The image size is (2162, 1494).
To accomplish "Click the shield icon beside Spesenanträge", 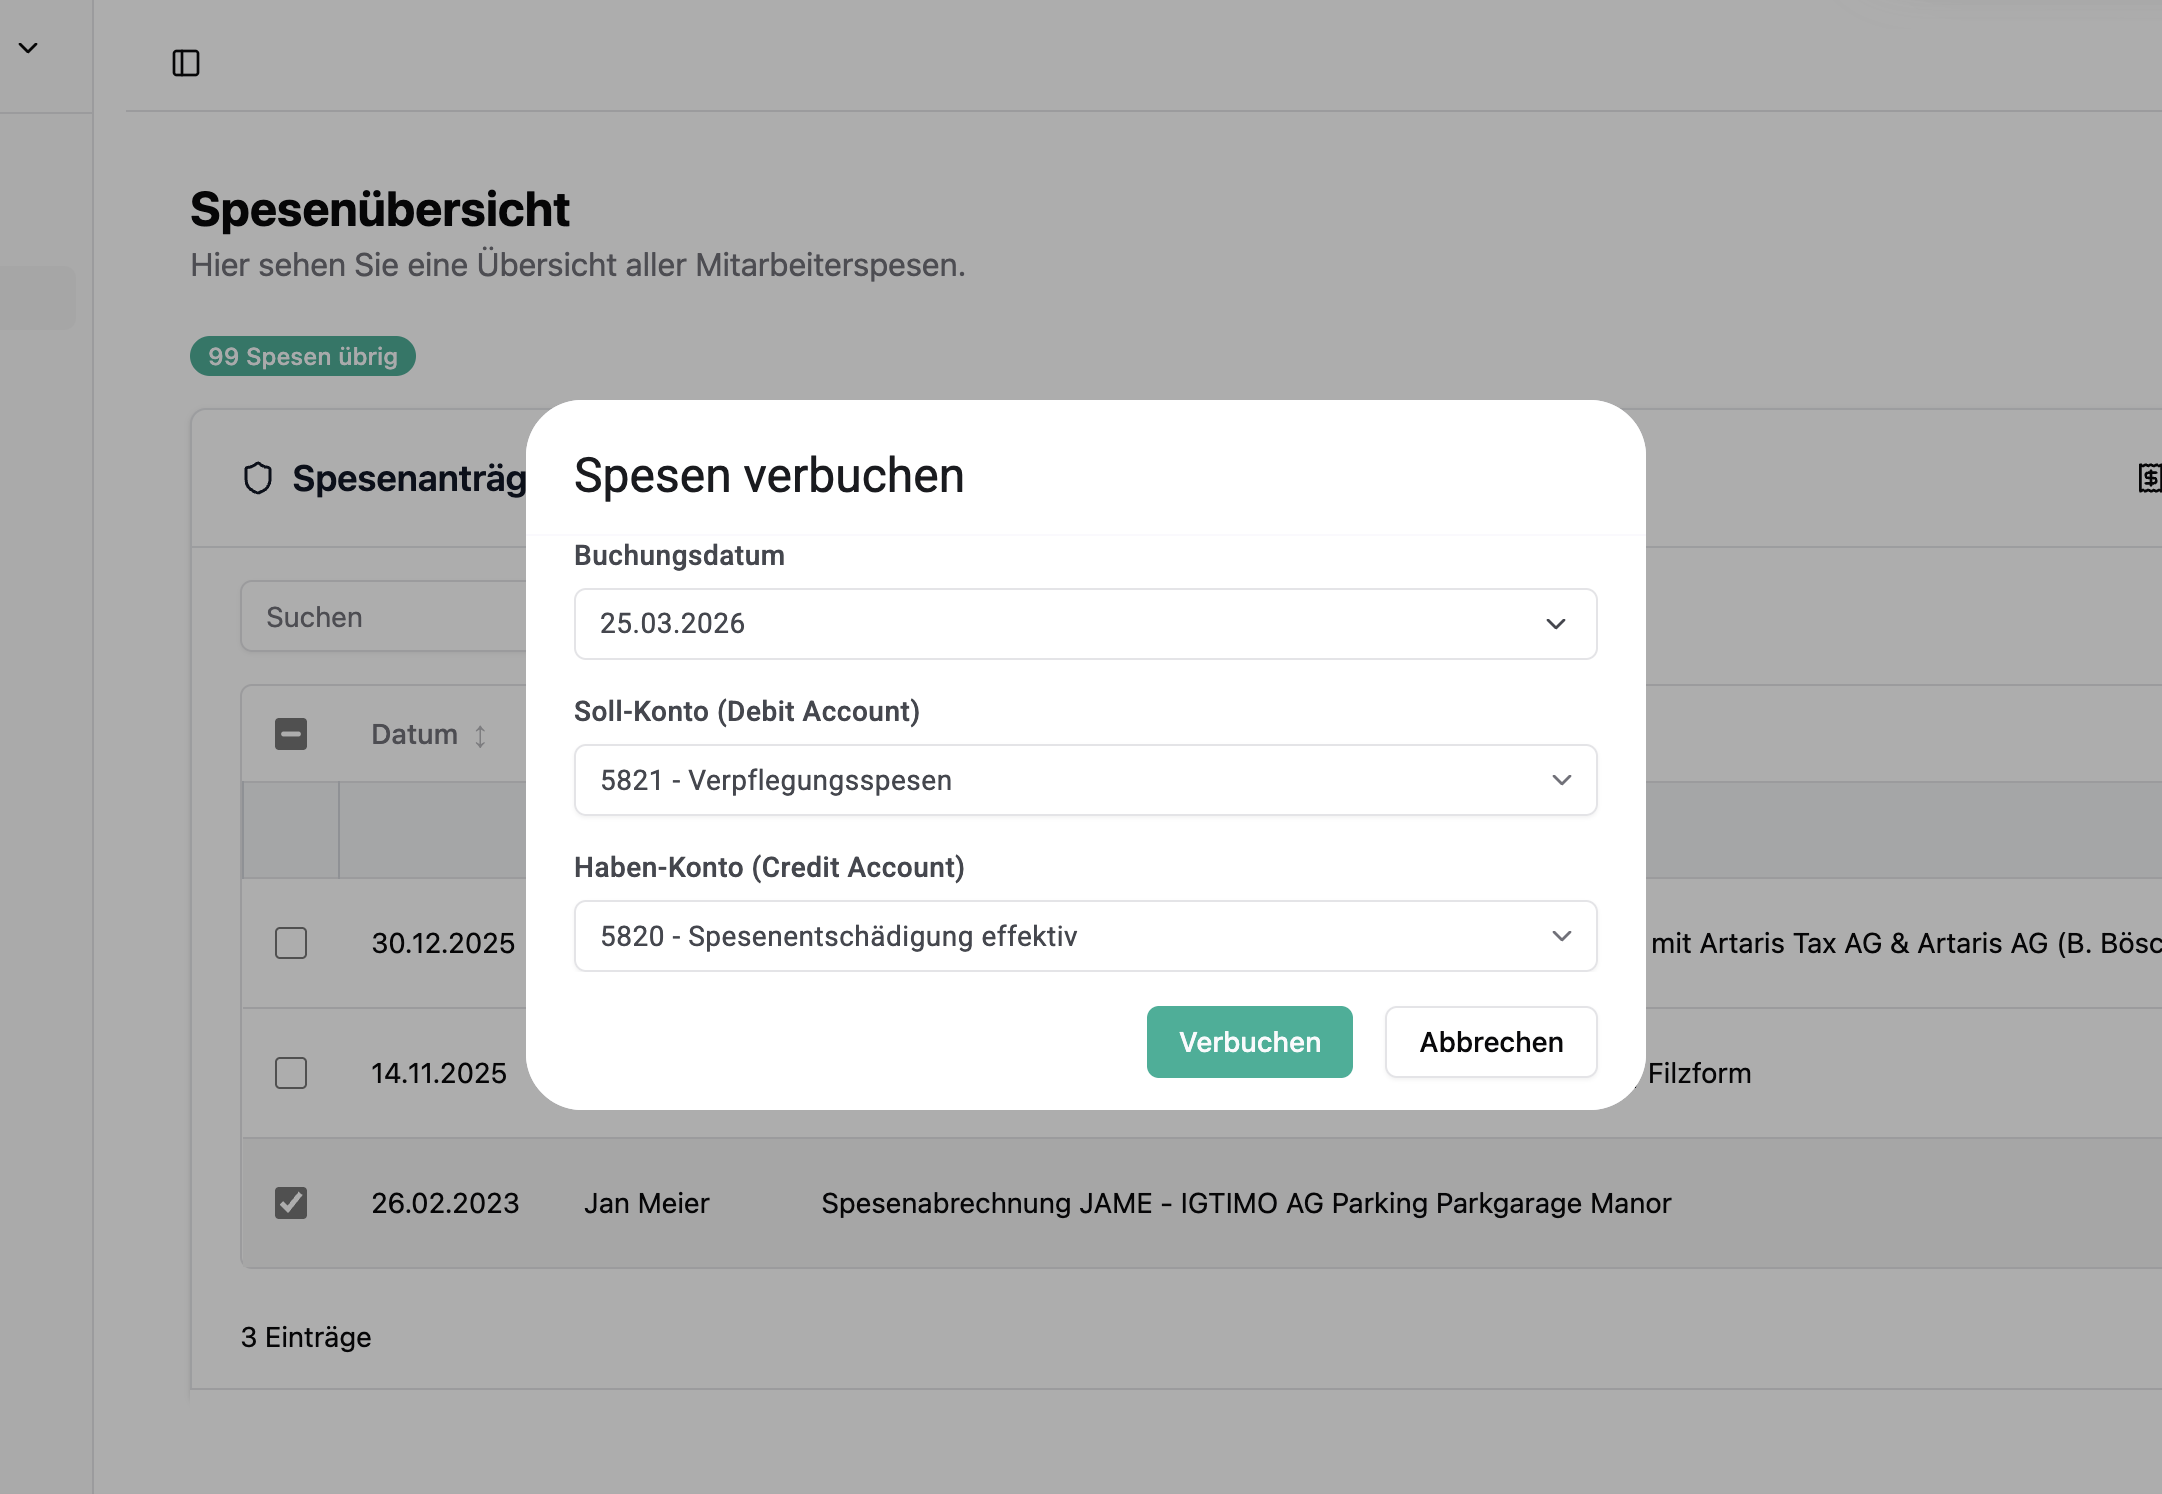I will pos(258,478).
